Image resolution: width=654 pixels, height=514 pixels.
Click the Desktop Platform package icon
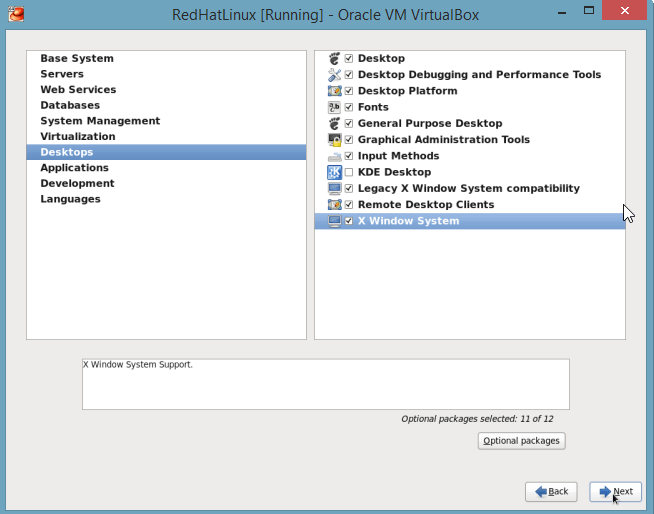tap(335, 91)
